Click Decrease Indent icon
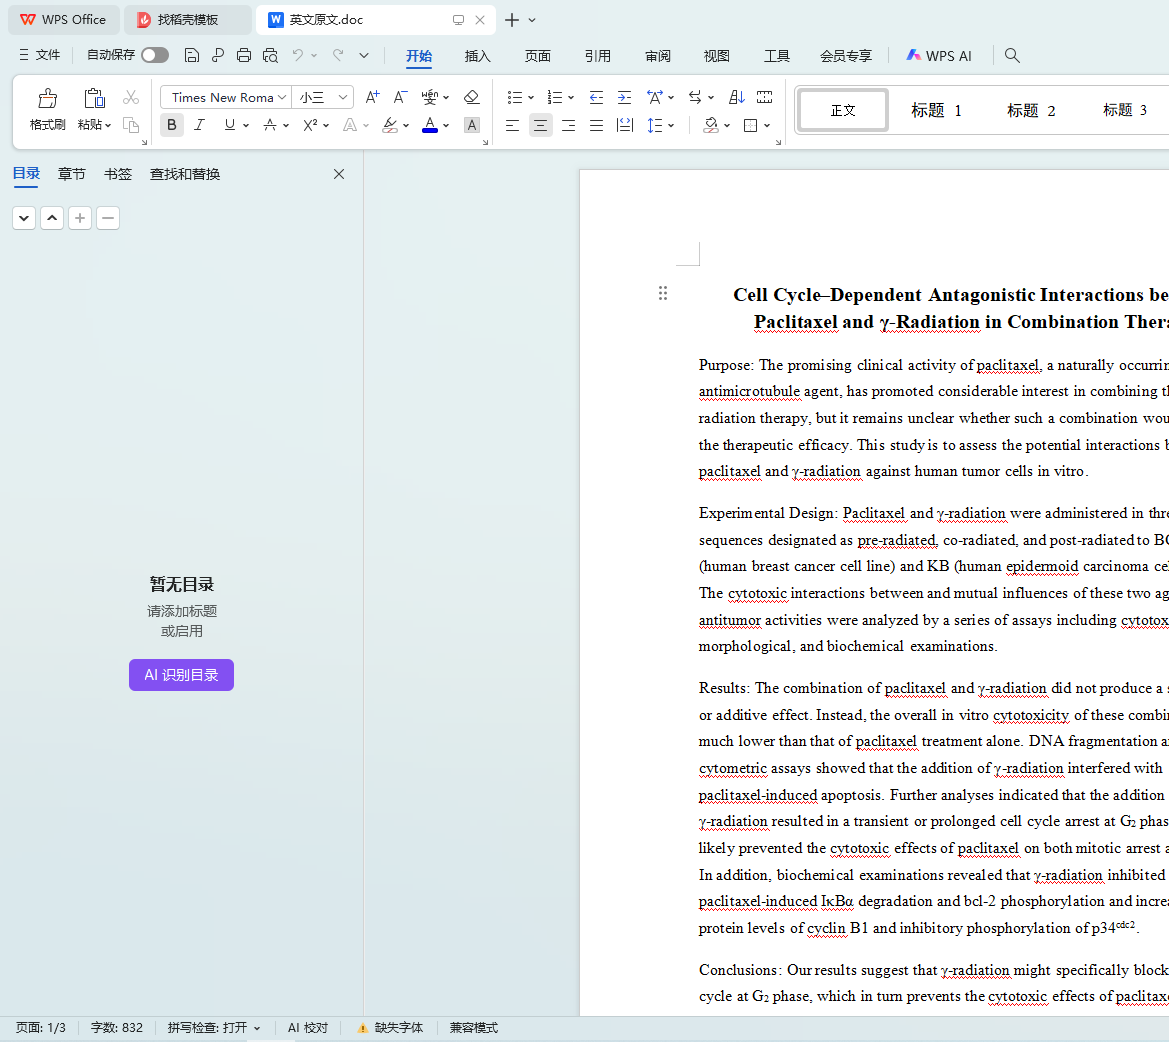 (596, 97)
